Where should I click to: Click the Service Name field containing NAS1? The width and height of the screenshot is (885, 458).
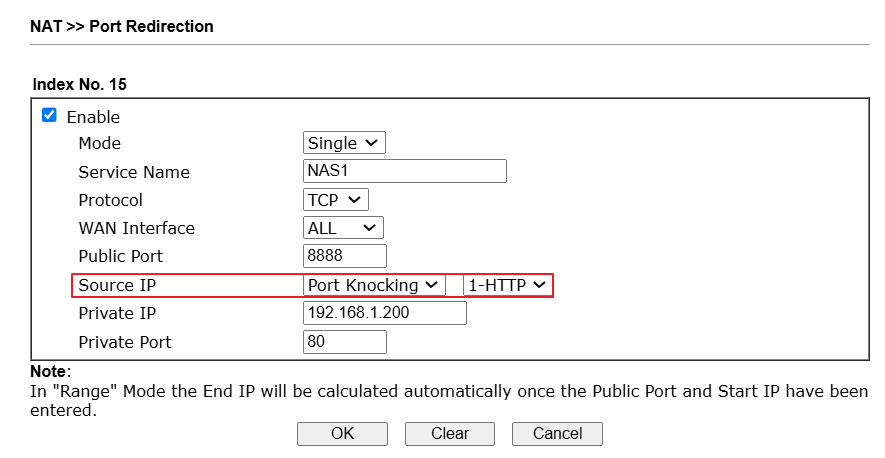click(405, 171)
